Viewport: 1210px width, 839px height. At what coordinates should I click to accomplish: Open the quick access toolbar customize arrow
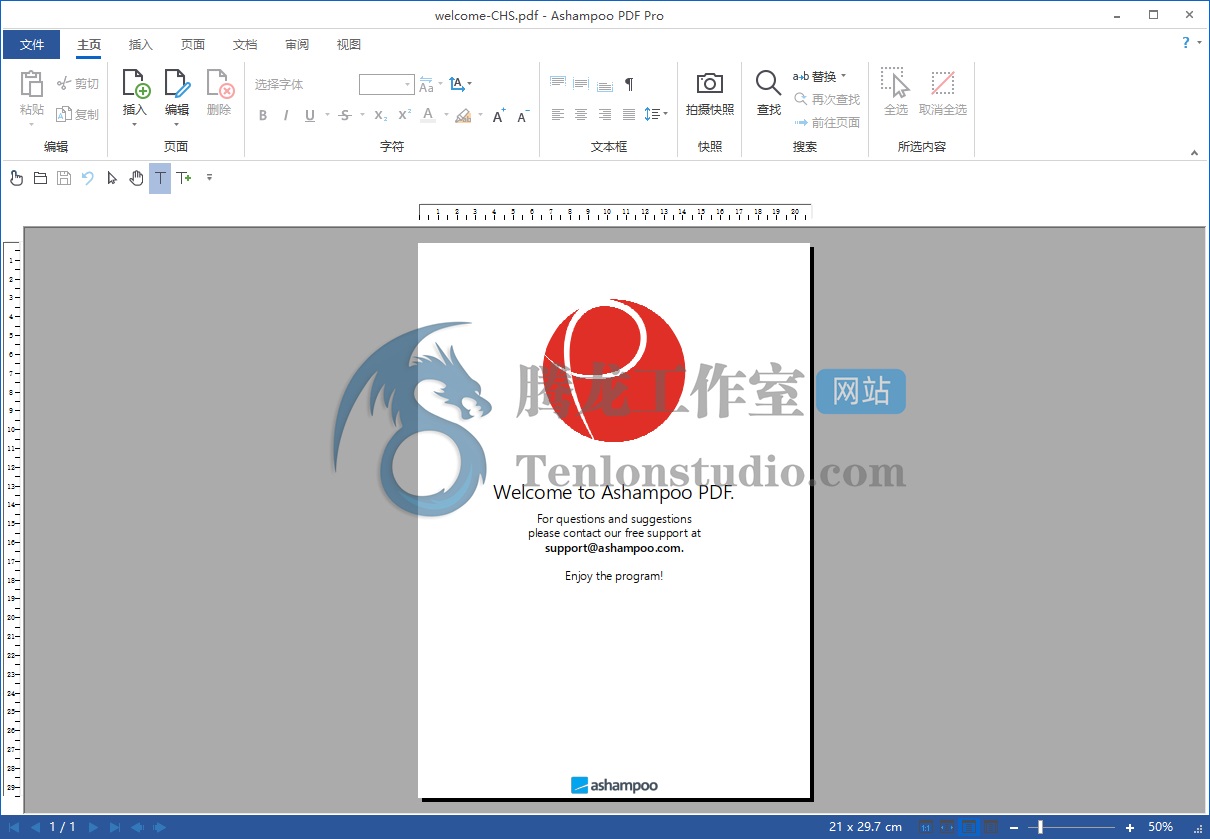tap(209, 178)
